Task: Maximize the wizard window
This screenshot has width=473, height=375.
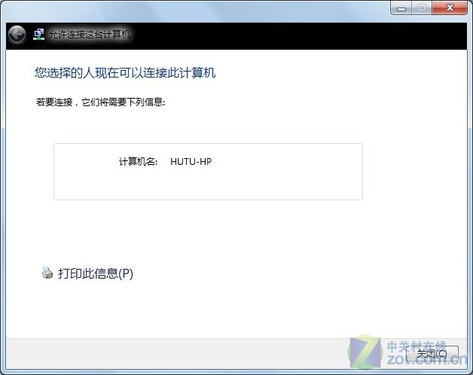Action: (422, 8)
